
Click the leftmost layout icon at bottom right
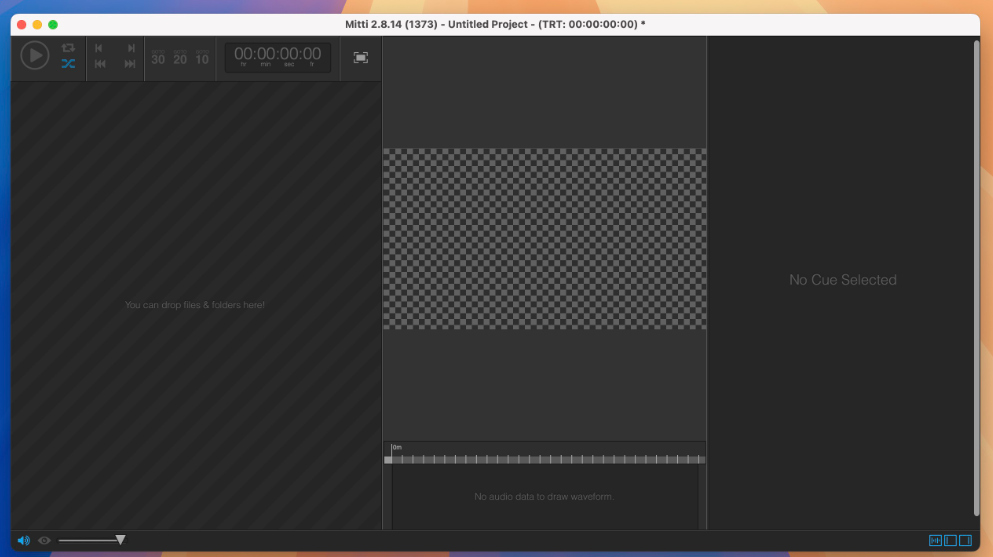(935, 540)
